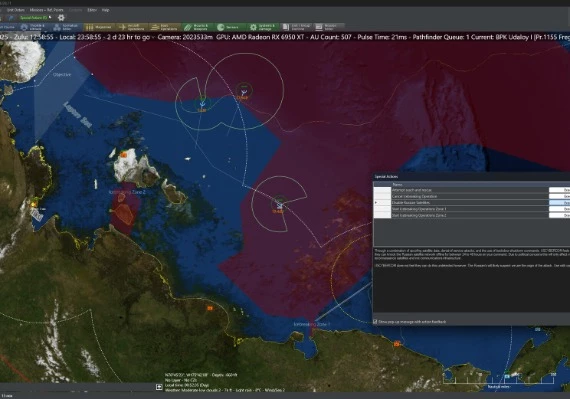570x399 pixels.
Task: Select the yellow-highlighted unit on the western coast
Action: (34, 204)
